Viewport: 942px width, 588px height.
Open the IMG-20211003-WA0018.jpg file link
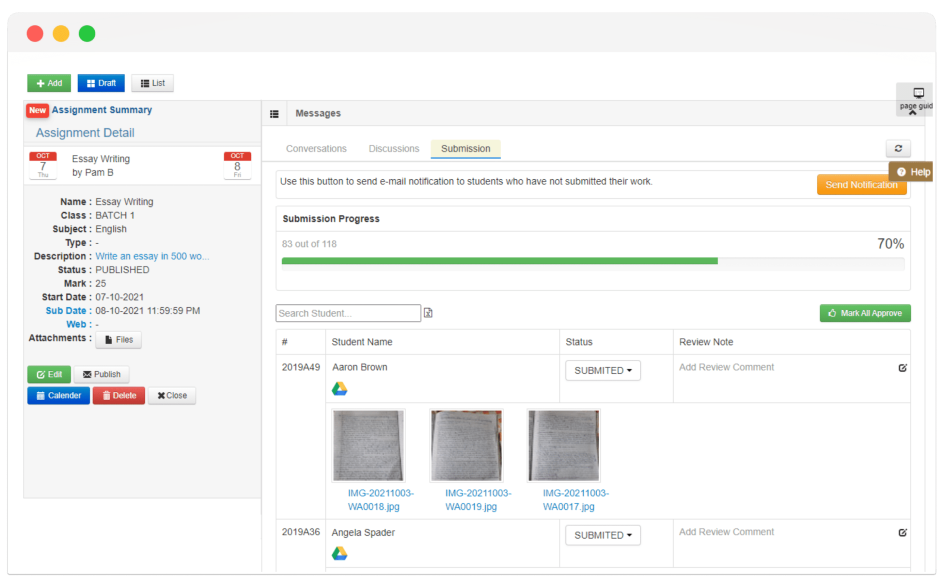pyautogui.click(x=380, y=500)
